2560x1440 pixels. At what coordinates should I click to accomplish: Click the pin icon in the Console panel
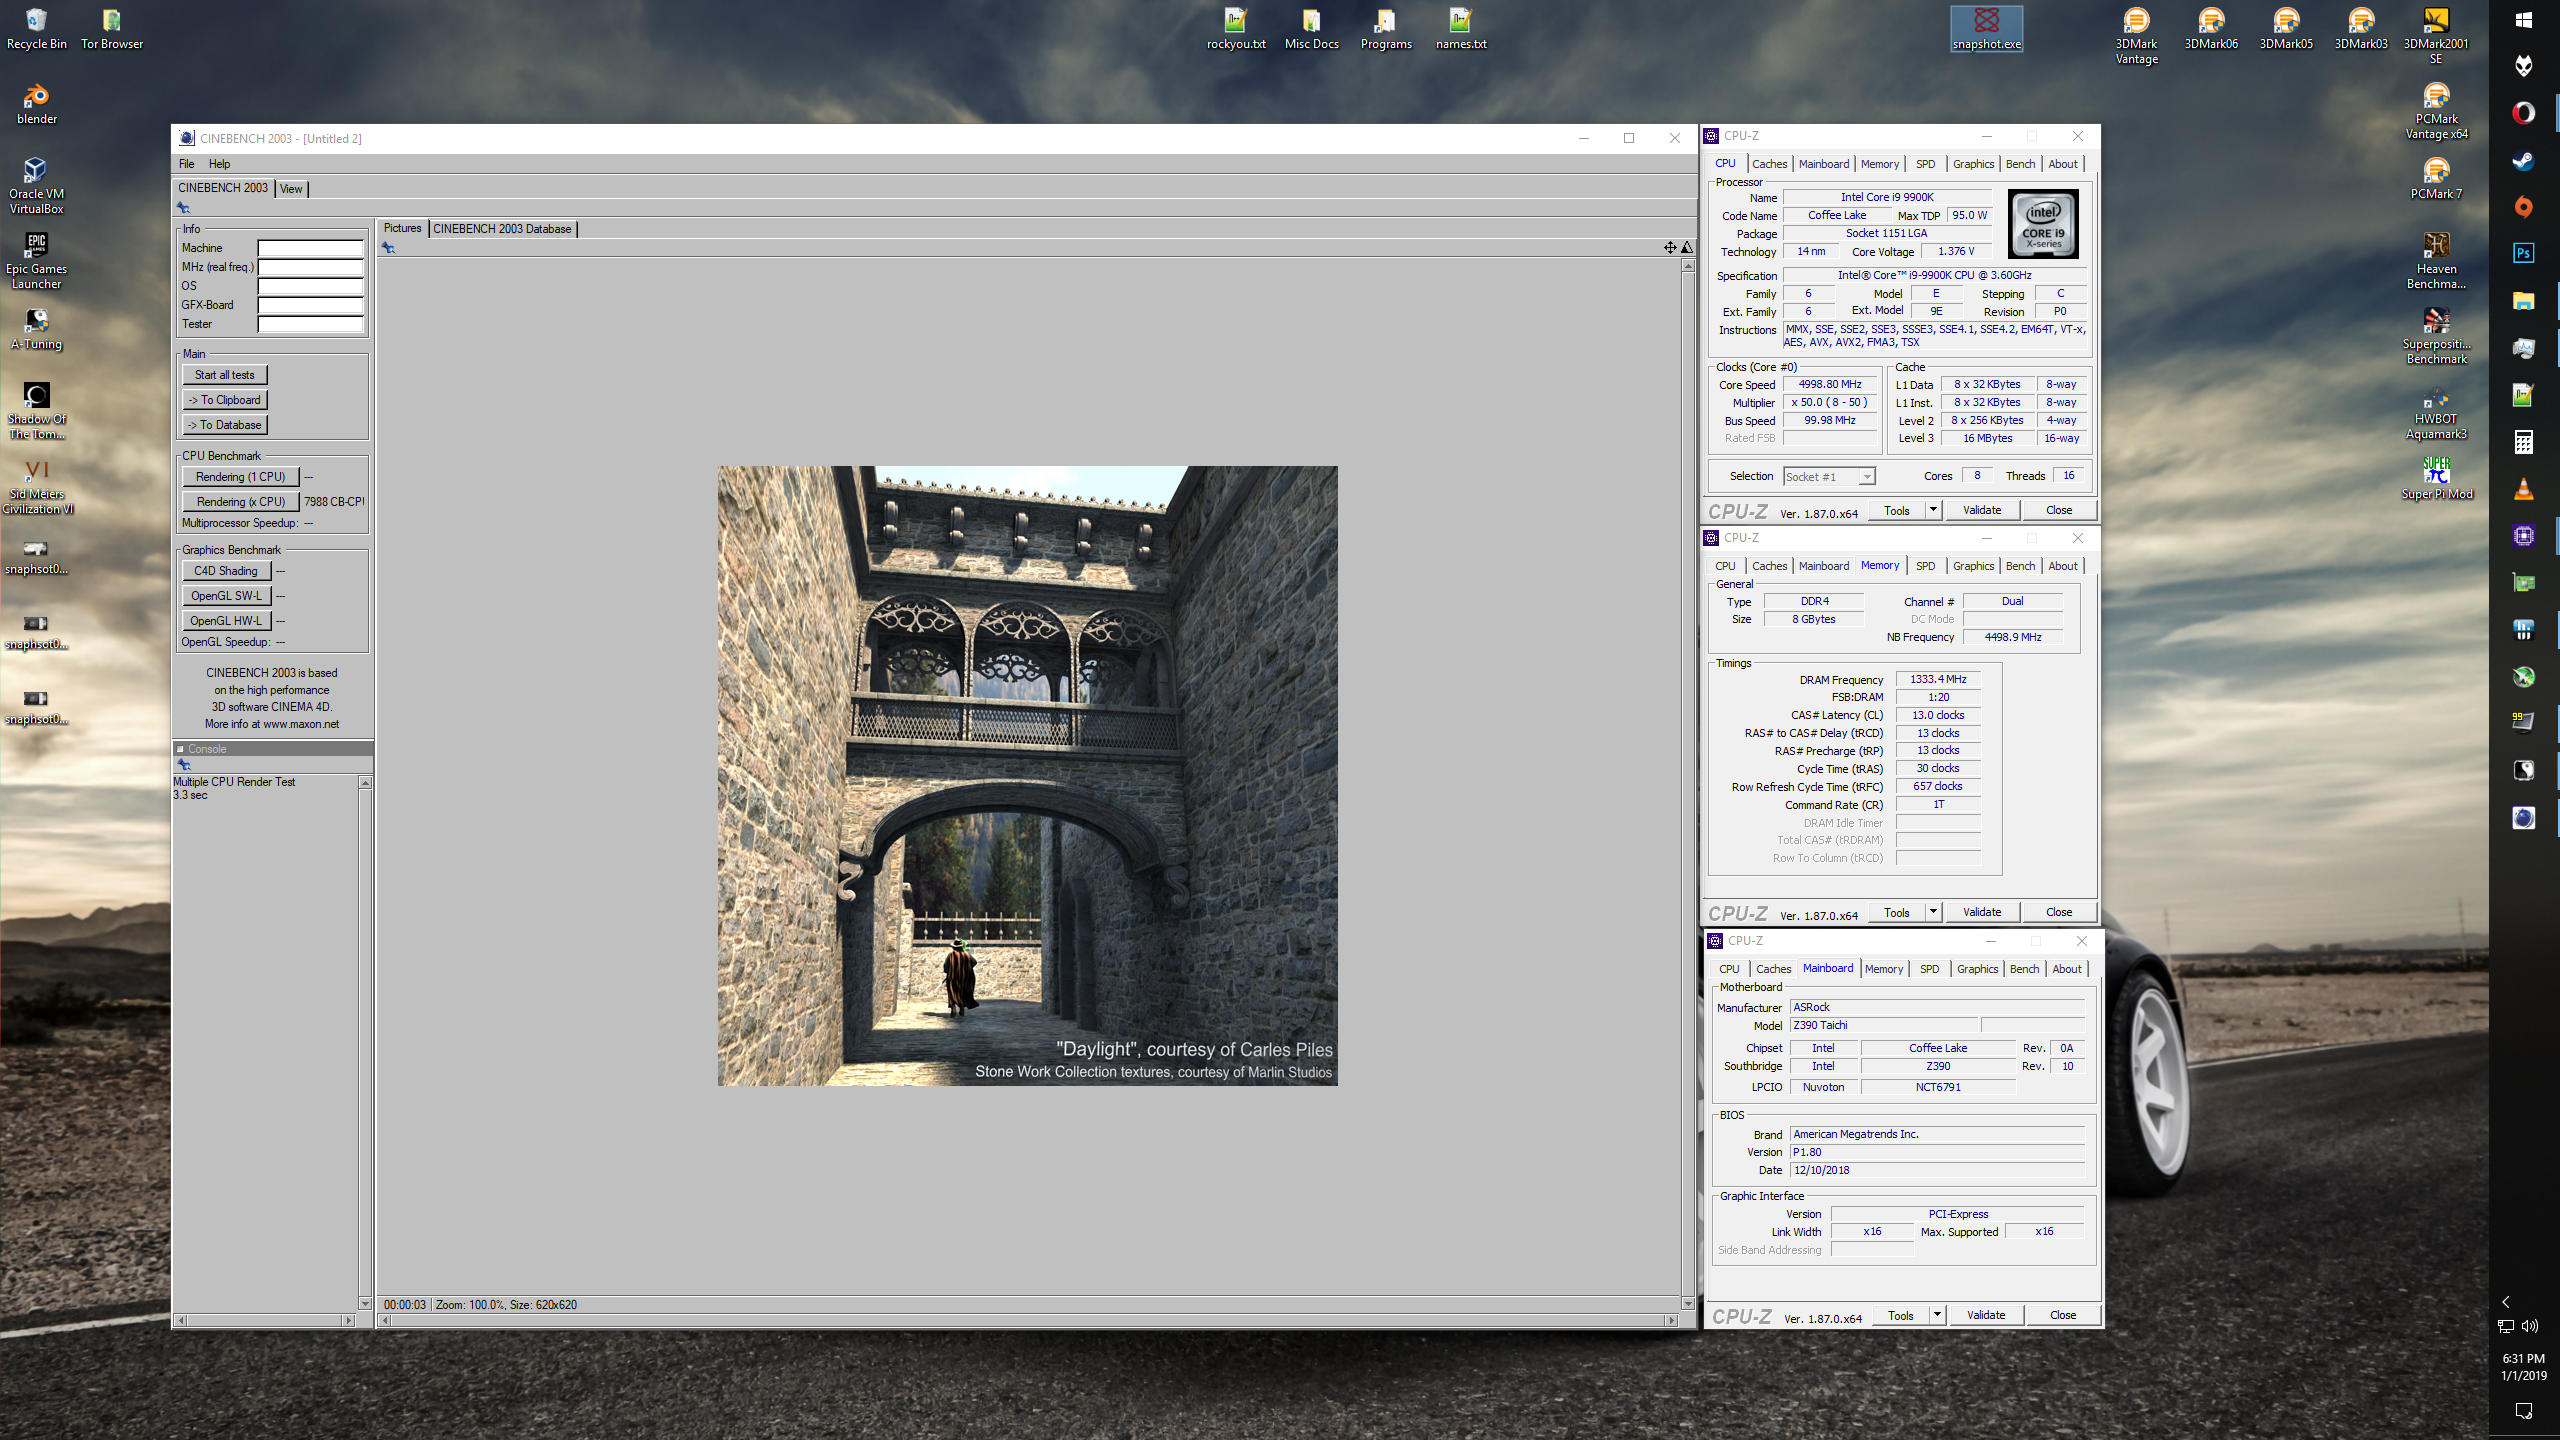[183, 765]
